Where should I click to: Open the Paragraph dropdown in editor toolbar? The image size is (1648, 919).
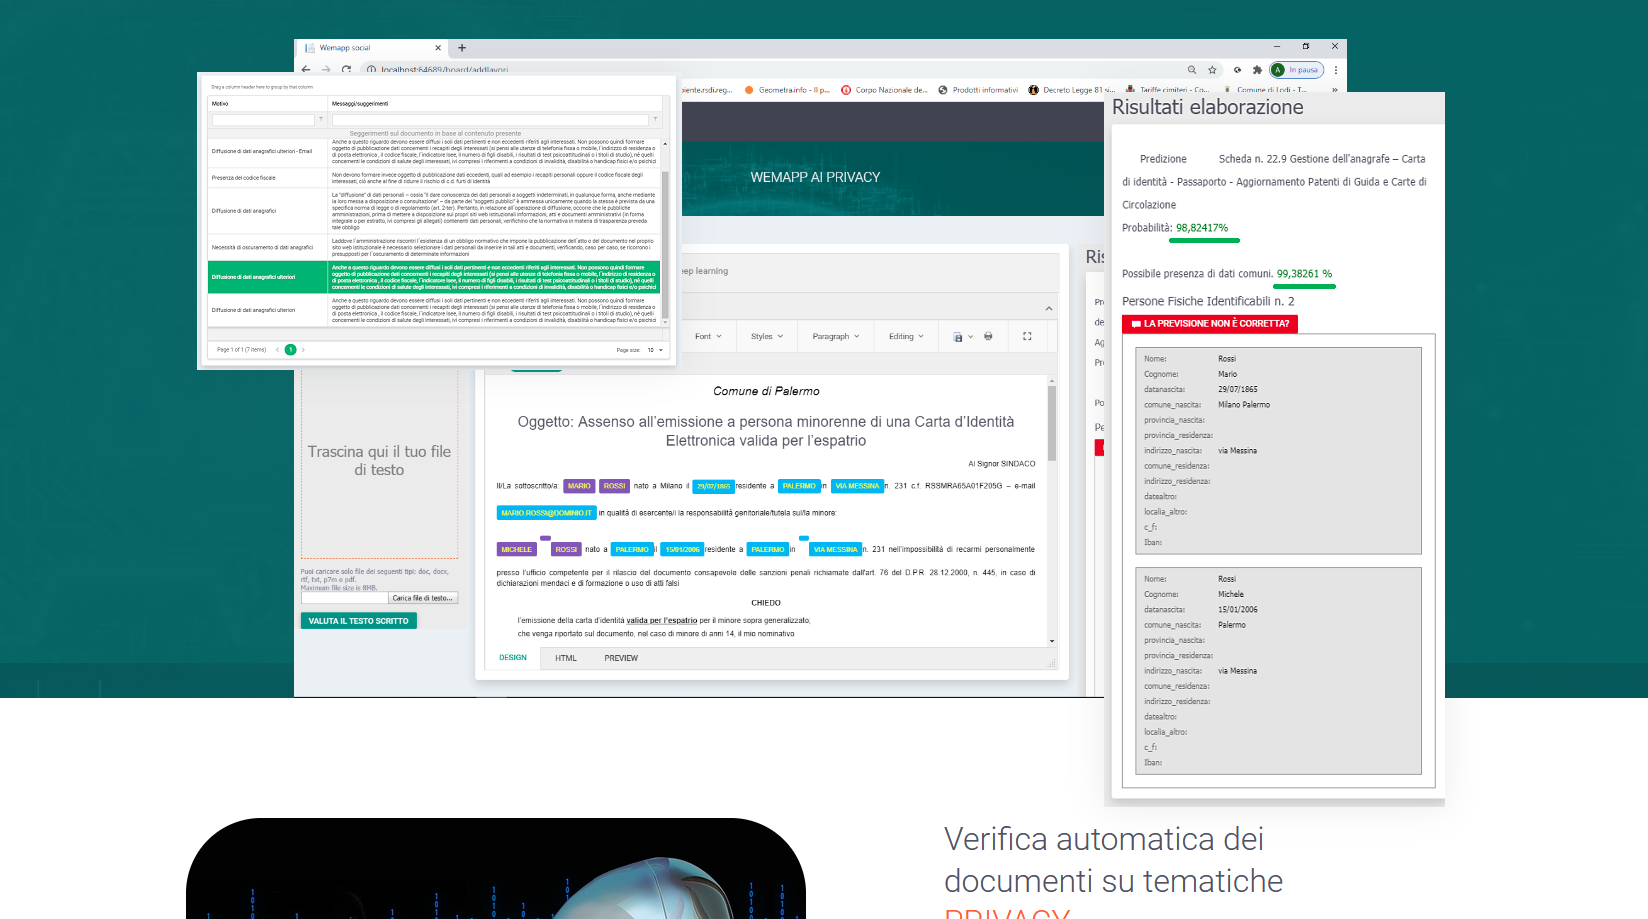836,337
